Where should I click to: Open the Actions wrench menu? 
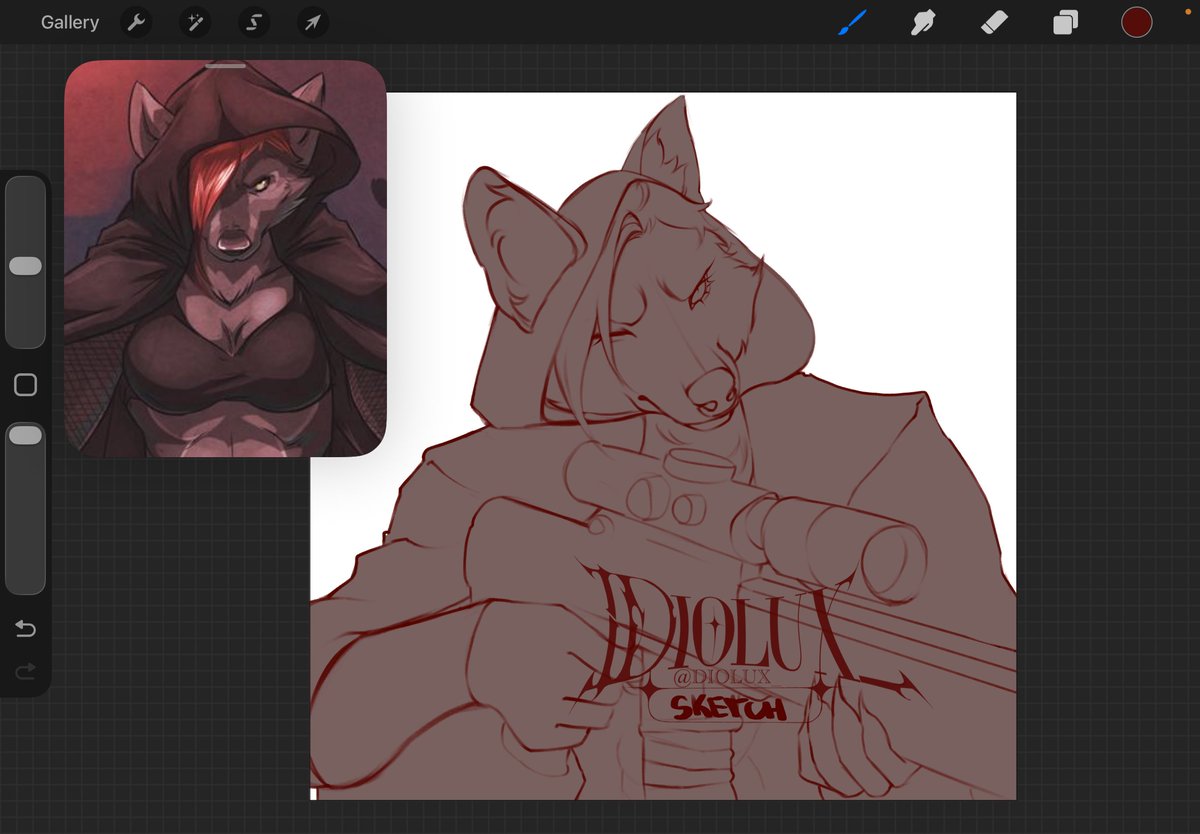[x=136, y=22]
